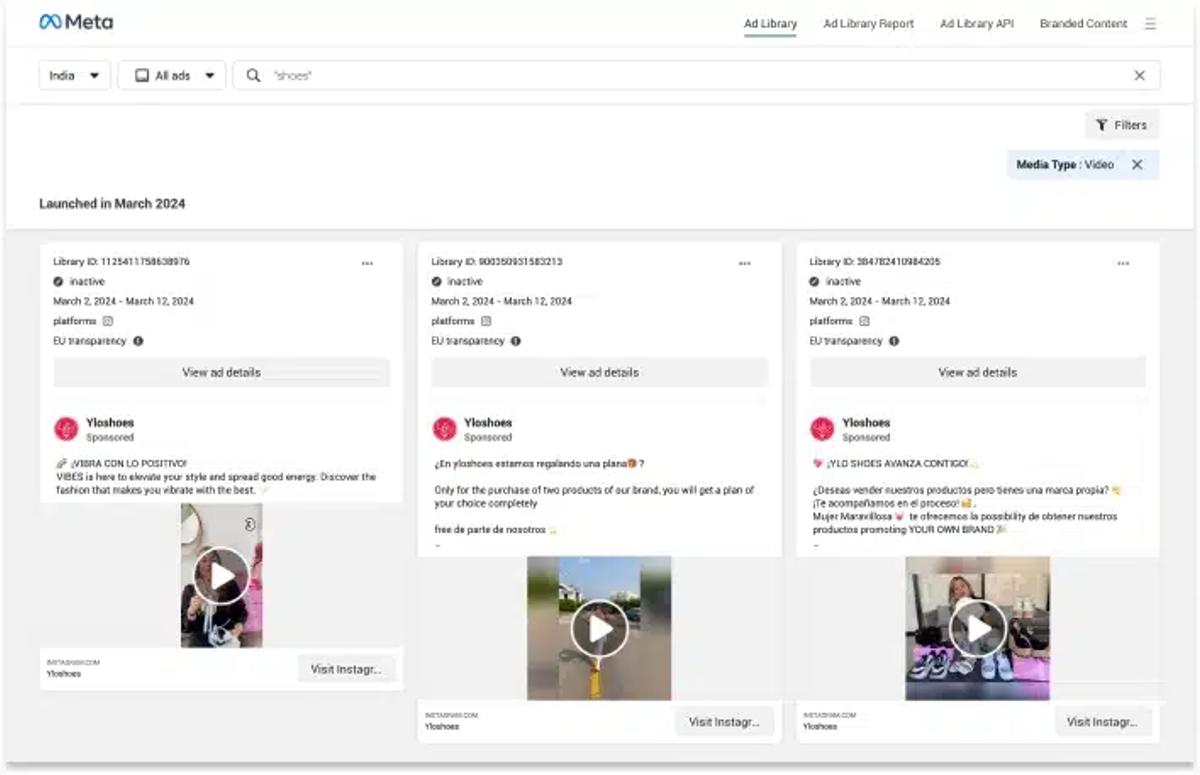The image size is (1200, 775).
Task: Open the first ad's three-dot options menu
Action: click(x=368, y=263)
